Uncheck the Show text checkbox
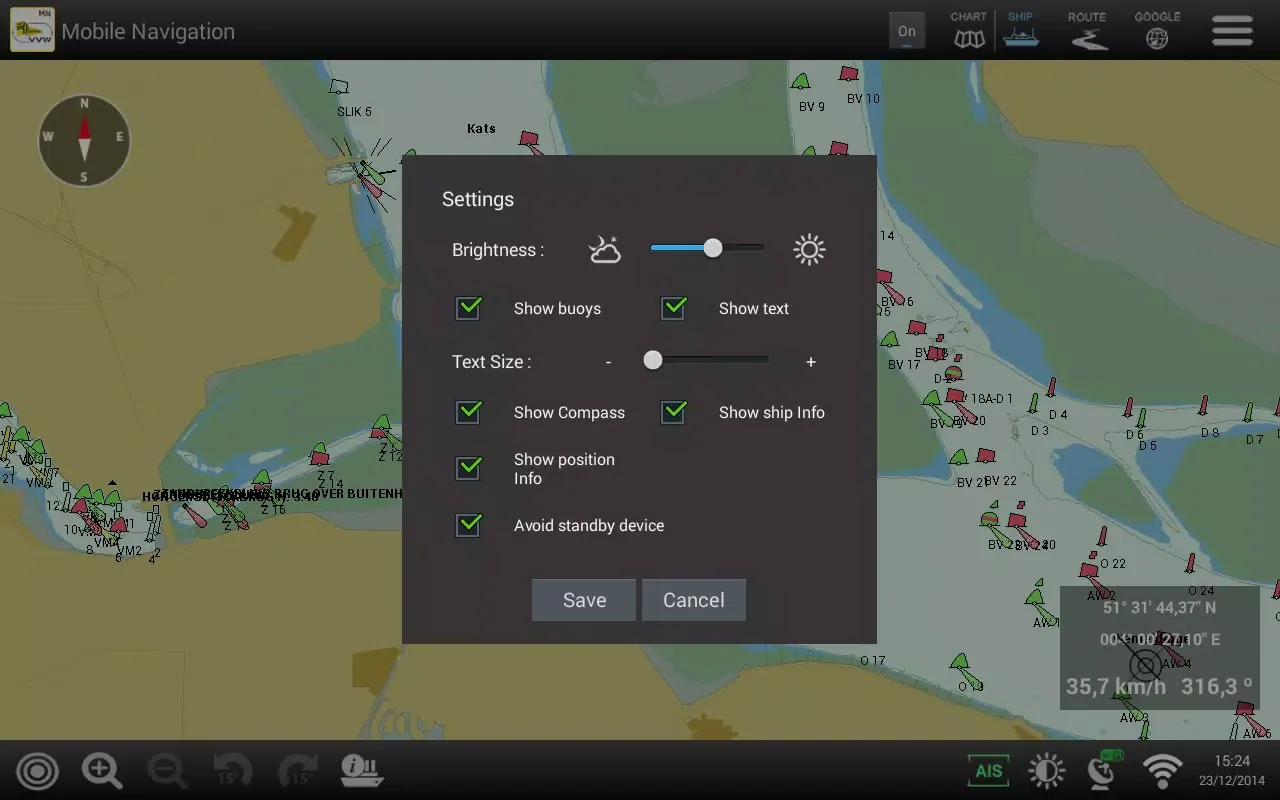This screenshot has width=1280, height=800. coord(674,308)
